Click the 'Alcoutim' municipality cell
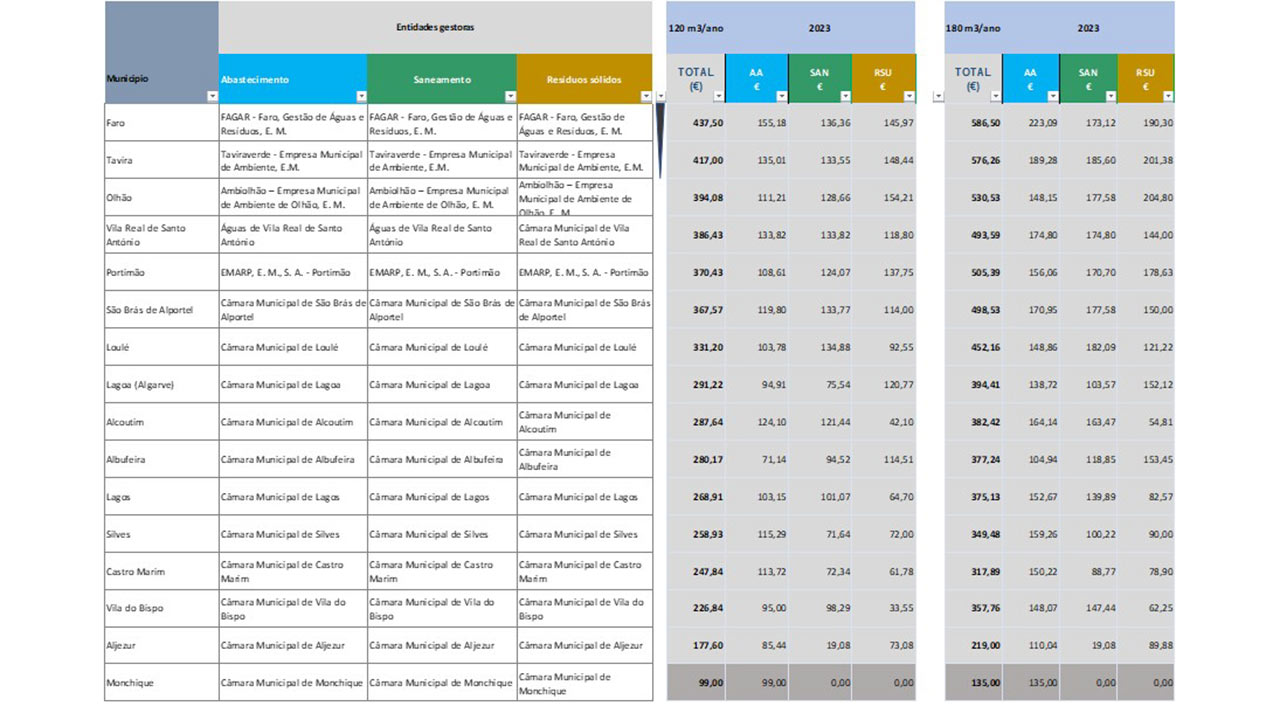1280x720 pixels. 161,422
